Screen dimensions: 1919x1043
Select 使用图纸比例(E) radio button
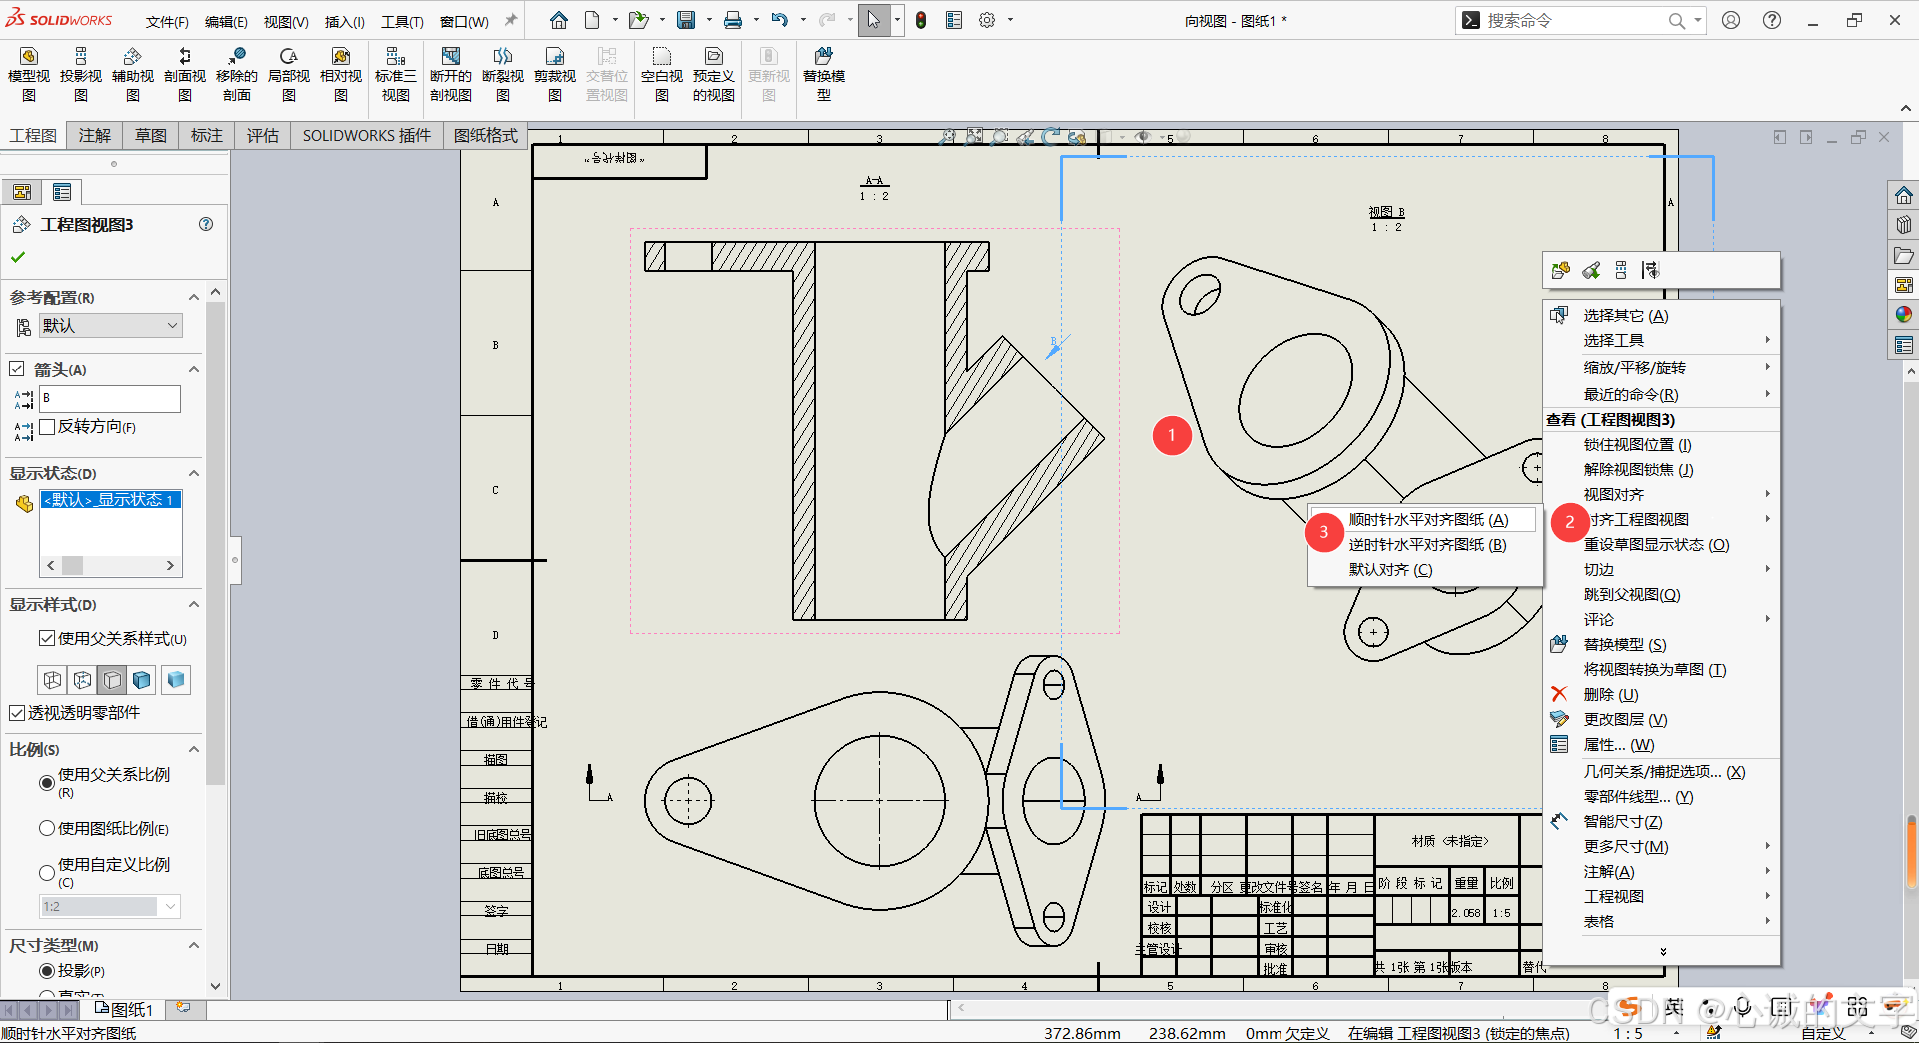(47, 828)
